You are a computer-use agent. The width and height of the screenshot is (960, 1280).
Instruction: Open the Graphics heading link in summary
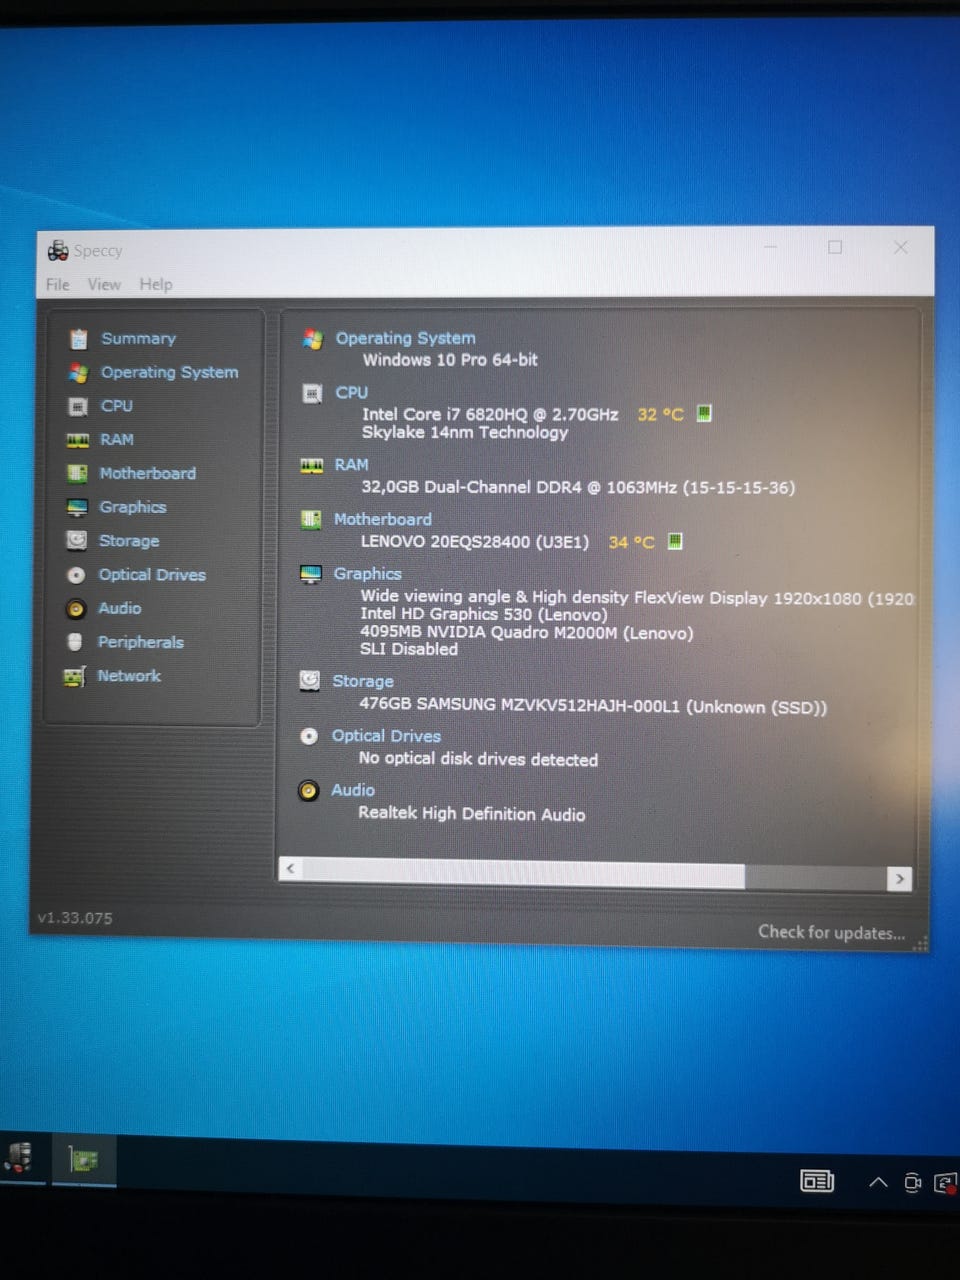point(367,574)
